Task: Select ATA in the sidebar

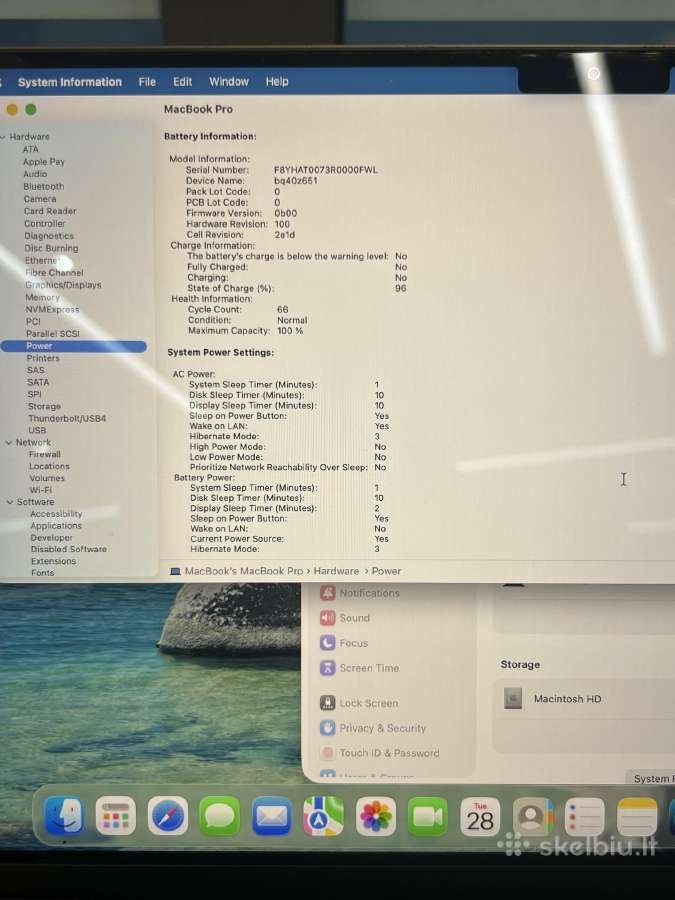Action: (30, 149)
